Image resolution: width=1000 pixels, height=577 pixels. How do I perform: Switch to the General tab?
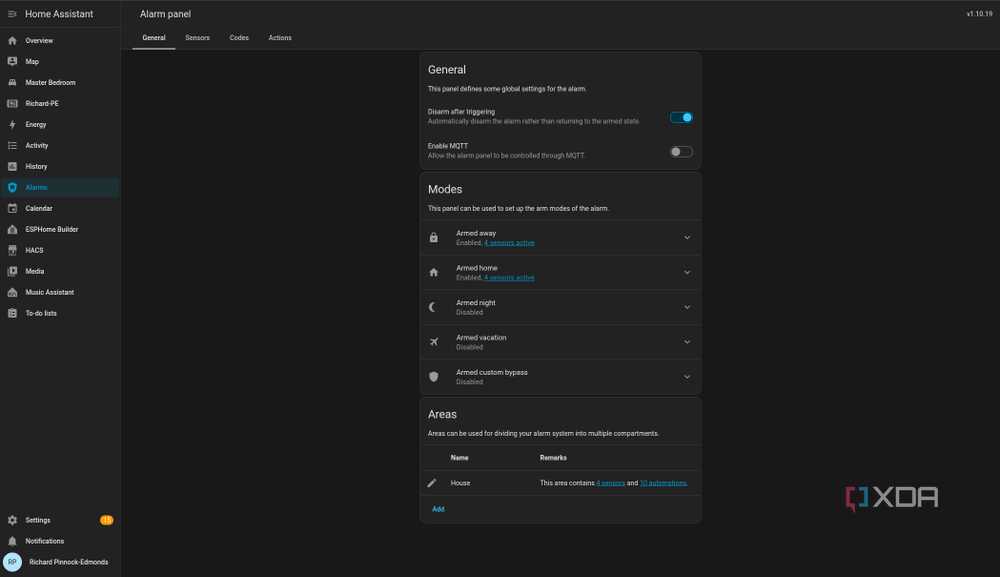click(154, 38)
